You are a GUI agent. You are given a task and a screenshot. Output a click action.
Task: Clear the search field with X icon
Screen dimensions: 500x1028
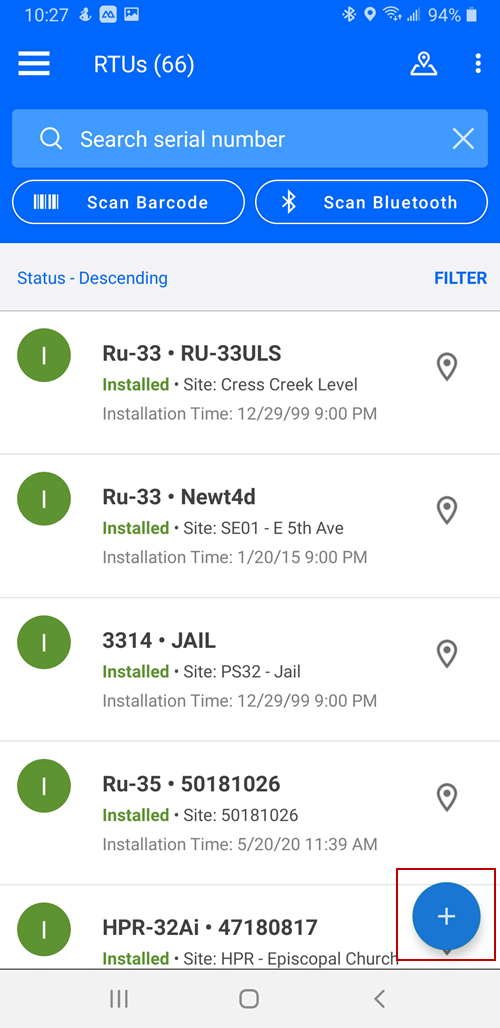[463, 139]
